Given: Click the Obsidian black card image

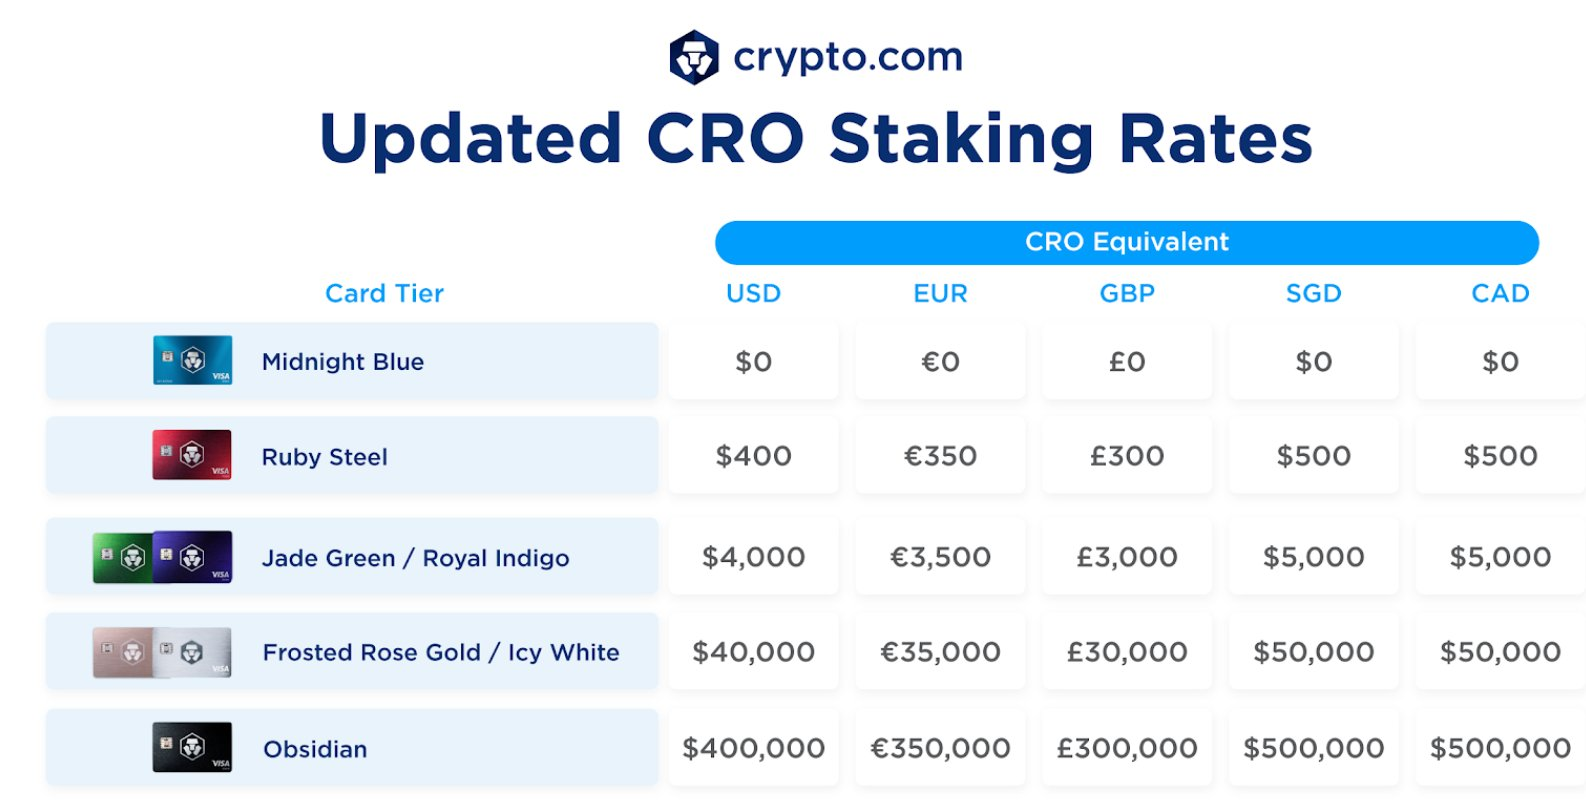Looking at the screenshot, I should coord(192,747).
